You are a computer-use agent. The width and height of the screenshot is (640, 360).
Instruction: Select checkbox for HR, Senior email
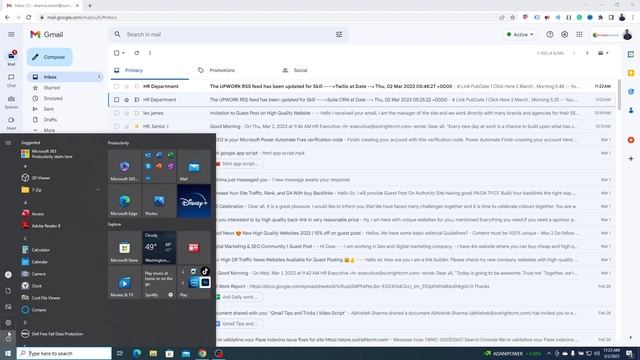pyautogui.click(x=117, y=127)
